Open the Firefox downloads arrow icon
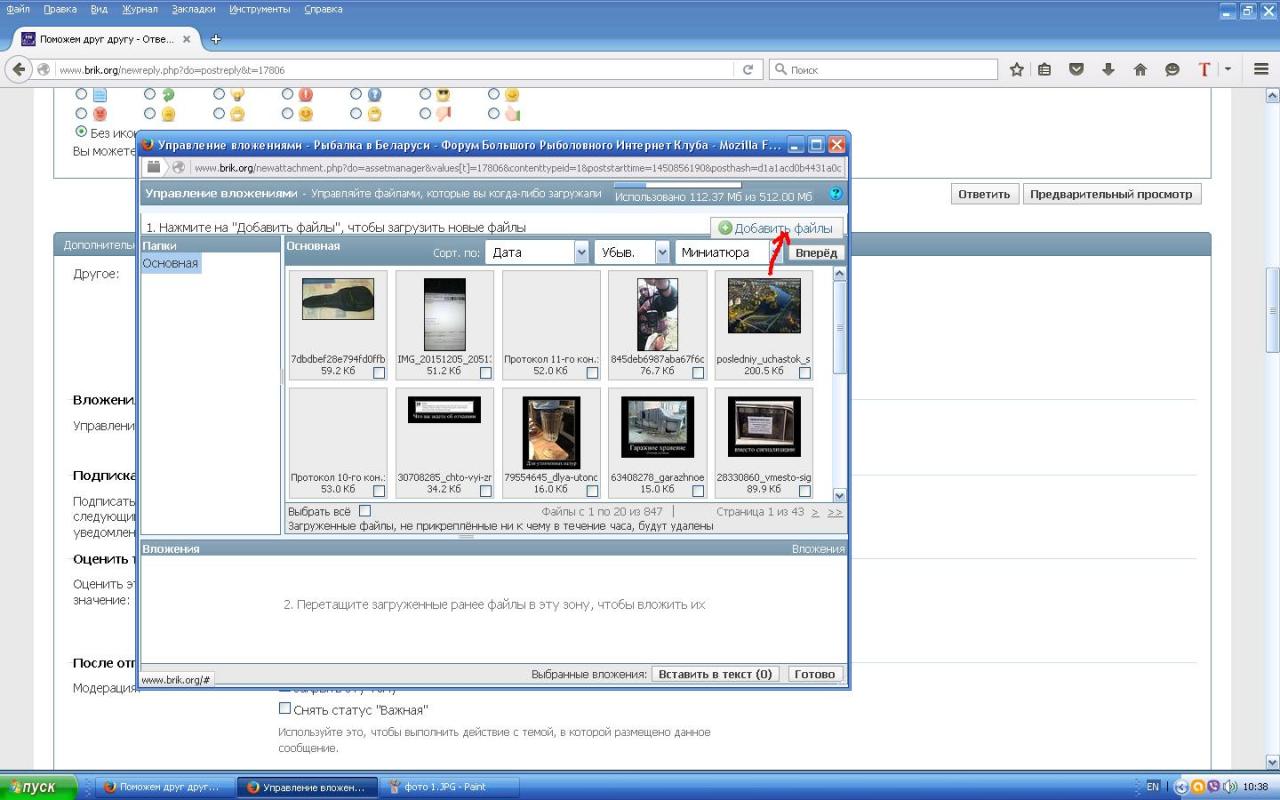The width and height of the screenshot is (1280, 800). point(1108,70)
